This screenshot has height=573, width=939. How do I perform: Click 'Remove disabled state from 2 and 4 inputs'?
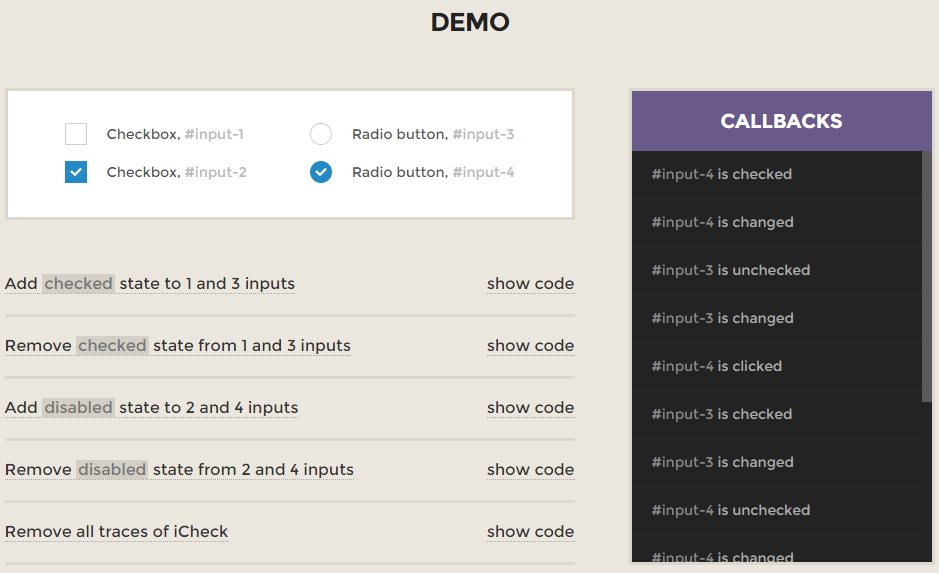179,470
